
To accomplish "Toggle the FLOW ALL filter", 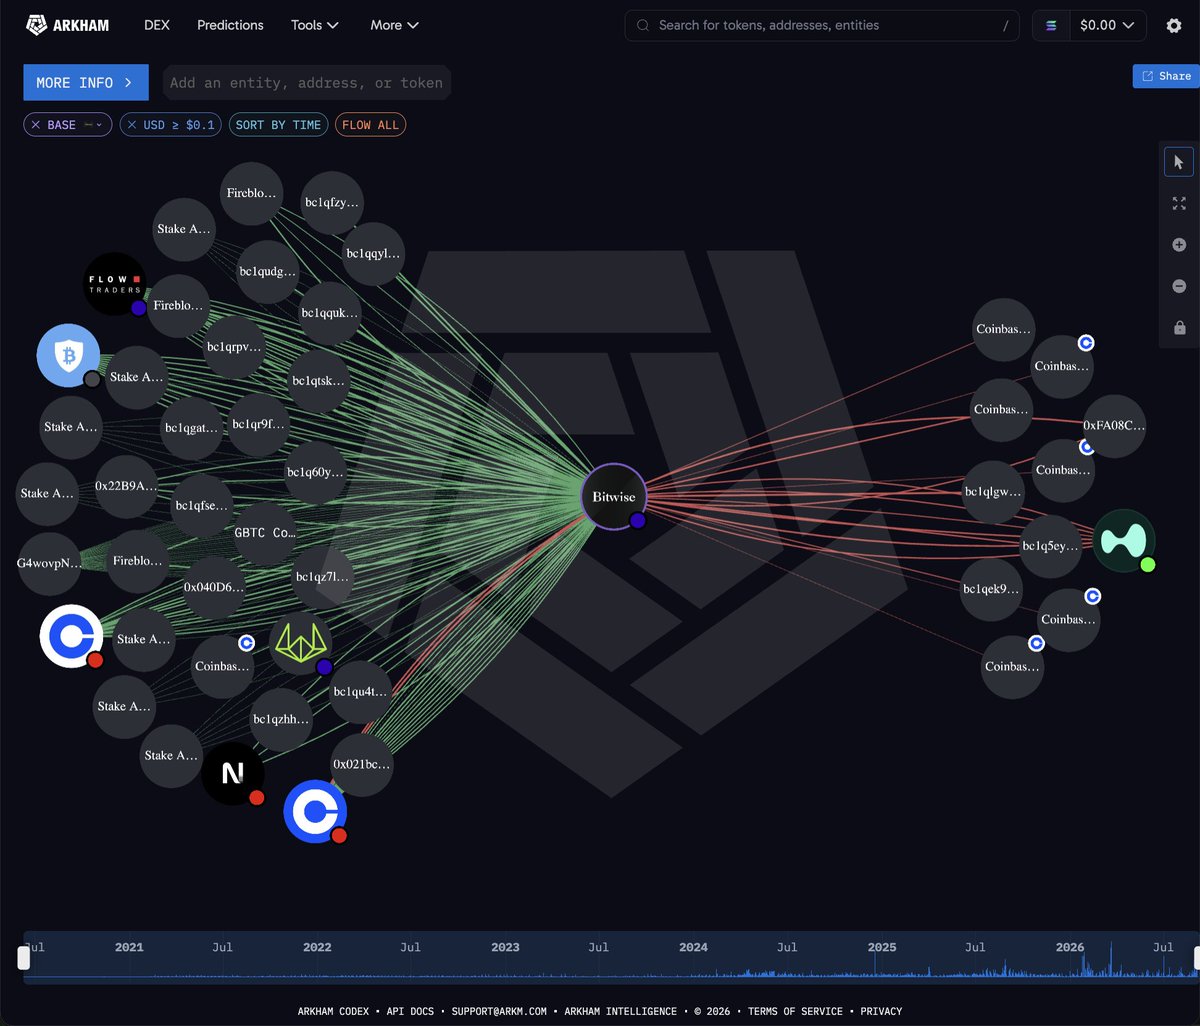I will click(370, 125).
